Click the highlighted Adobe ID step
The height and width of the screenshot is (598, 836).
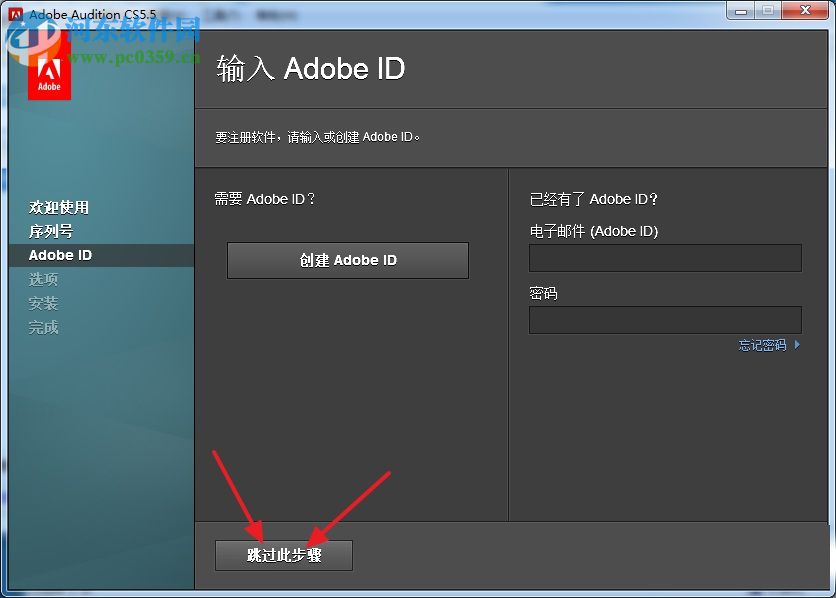click(x=60, y=255)
